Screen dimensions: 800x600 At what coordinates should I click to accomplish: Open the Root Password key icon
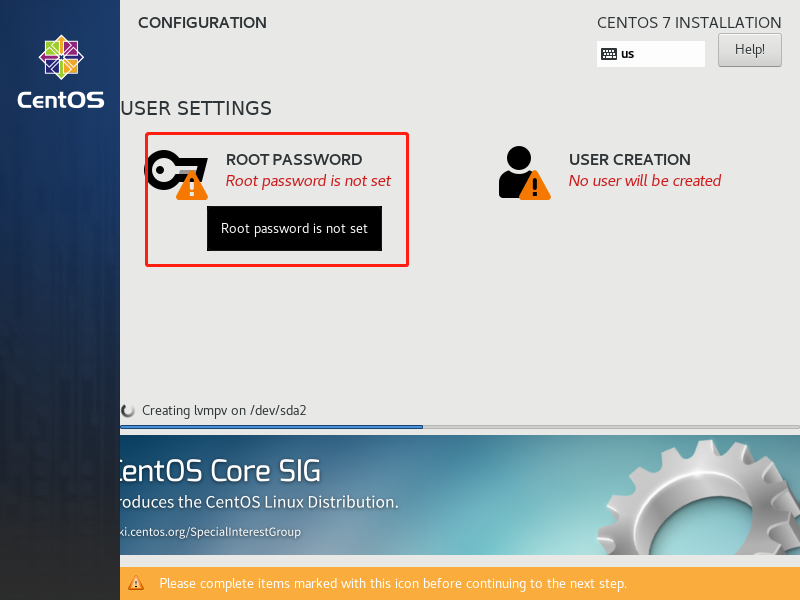tap(177, 174)
